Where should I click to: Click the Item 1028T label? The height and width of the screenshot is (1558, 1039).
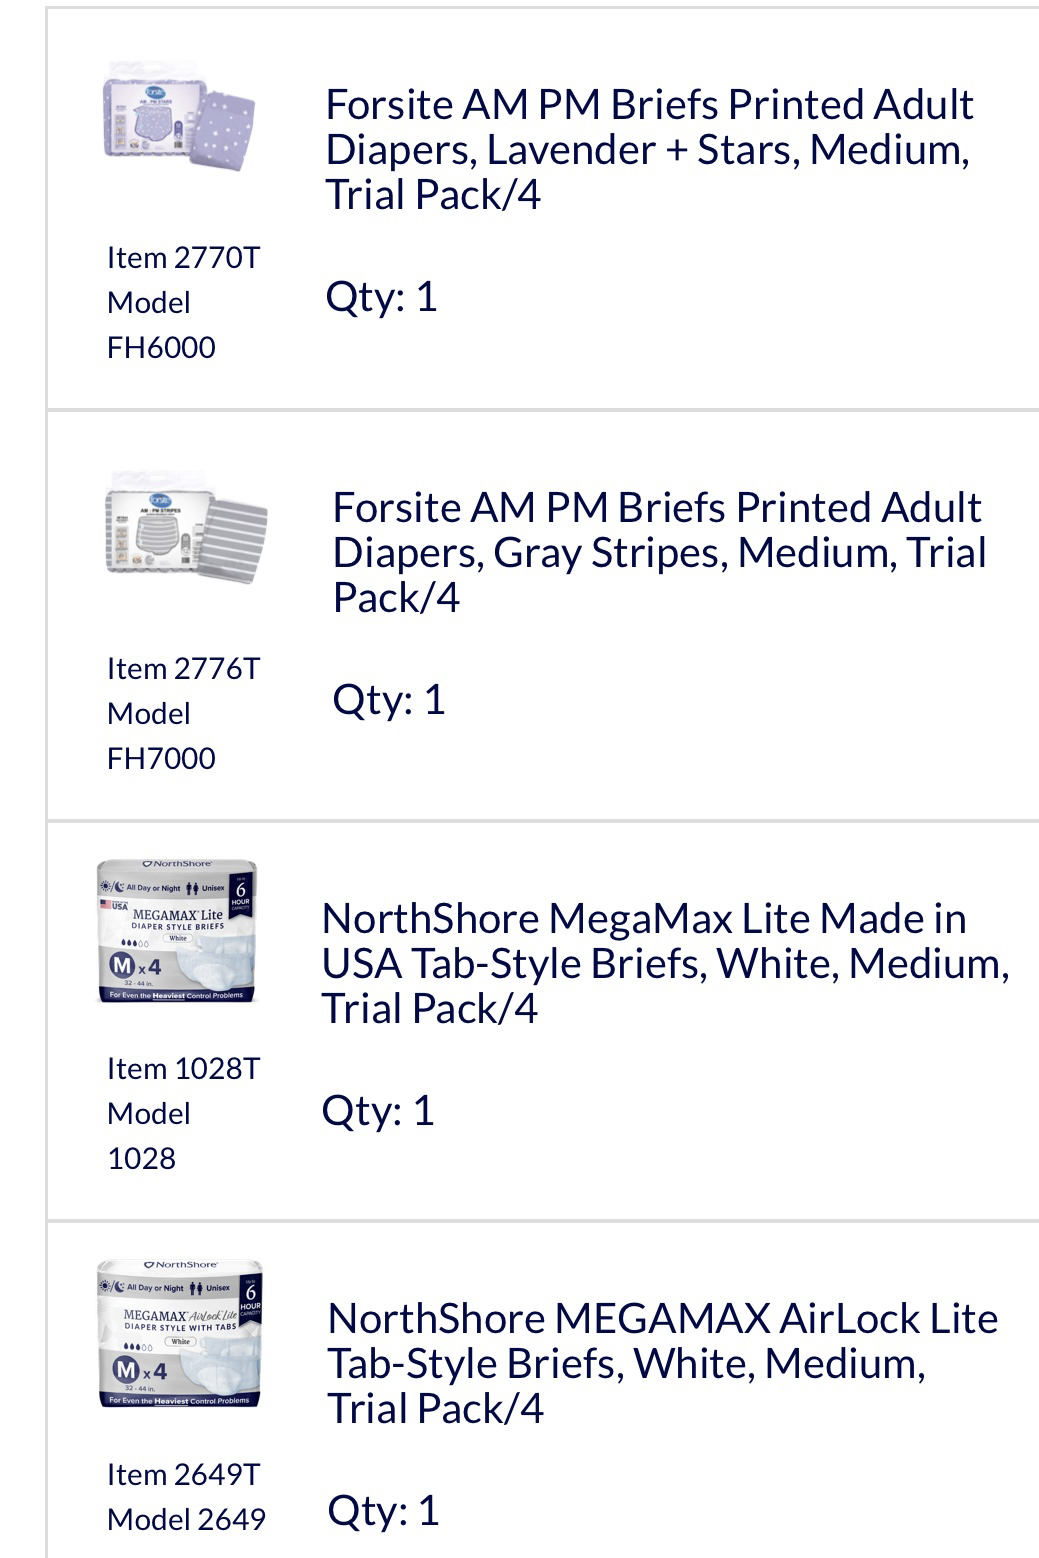[x=183, y=1069]
